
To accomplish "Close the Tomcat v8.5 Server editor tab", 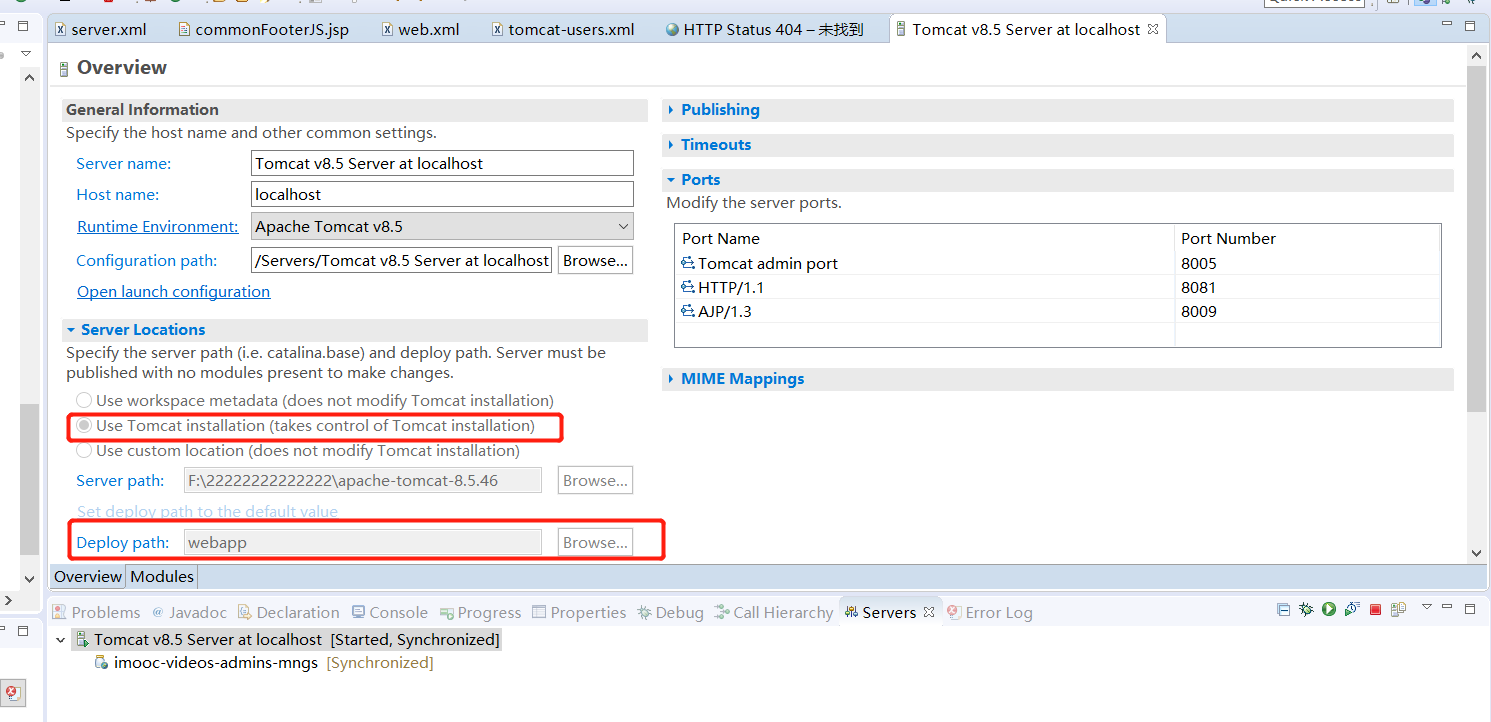I will [x=1152, y=29].
